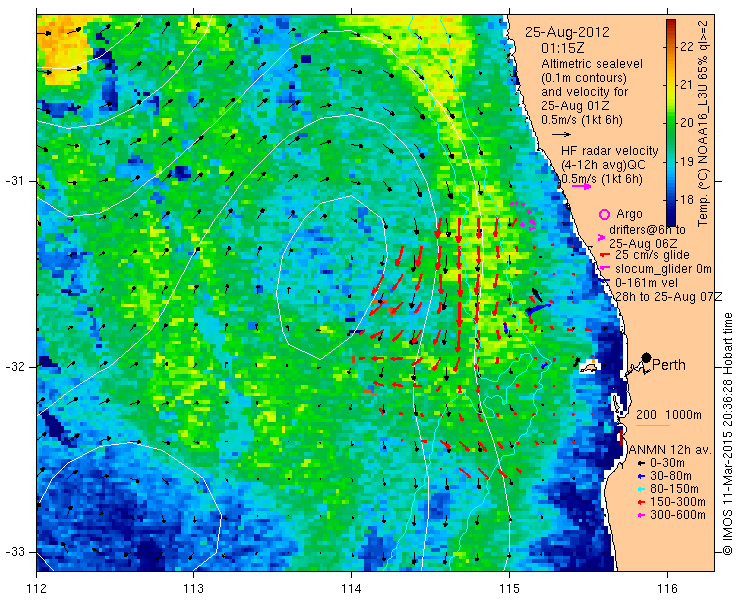Click the 0-161m vel legend text

647,283
